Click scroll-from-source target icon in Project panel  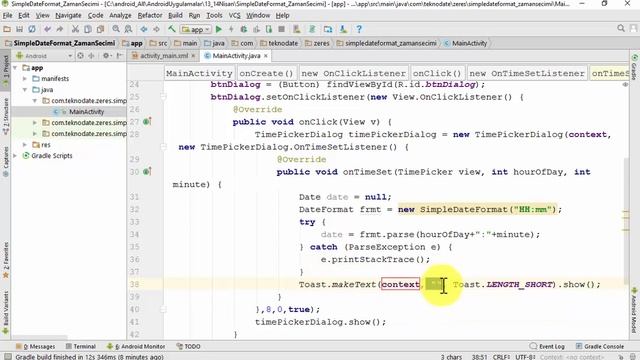click(x=80, y=56)
